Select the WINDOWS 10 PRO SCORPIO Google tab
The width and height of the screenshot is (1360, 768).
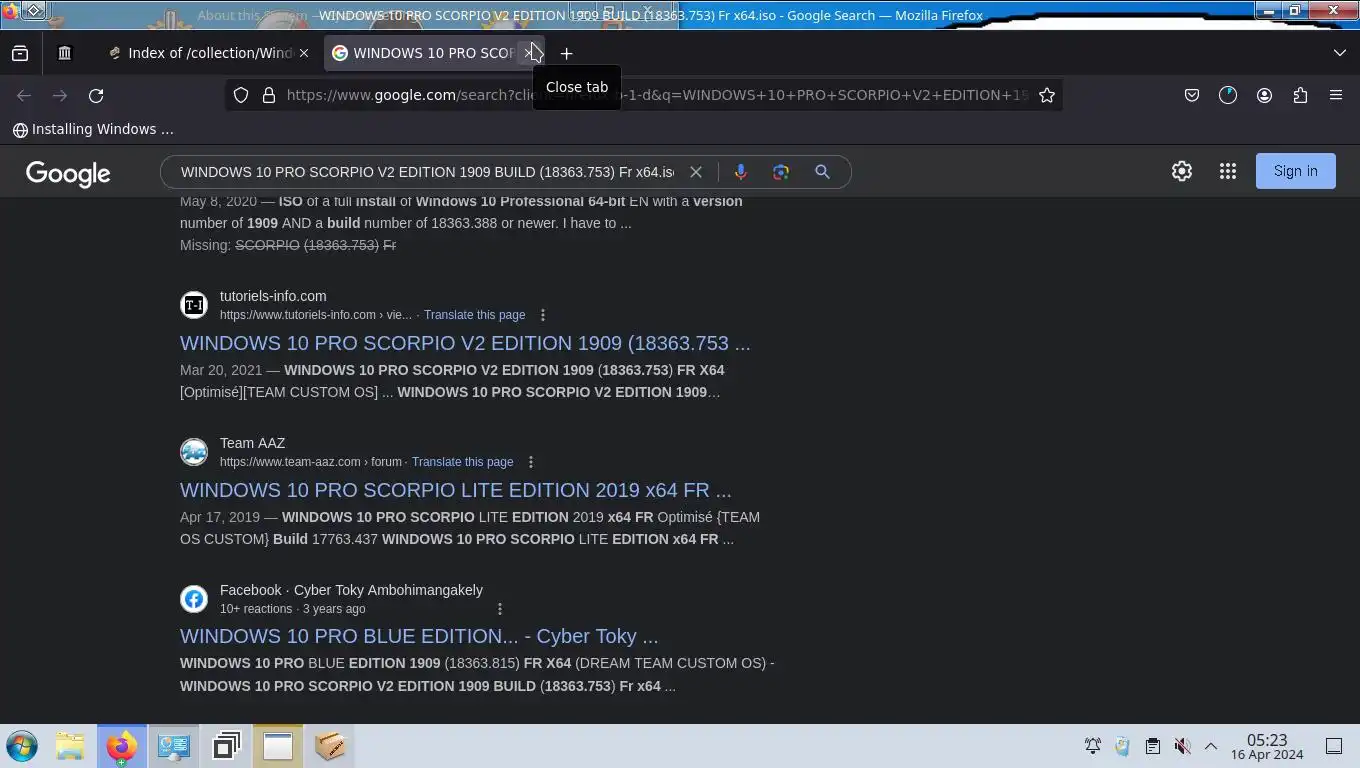click(x=424, y=53)
